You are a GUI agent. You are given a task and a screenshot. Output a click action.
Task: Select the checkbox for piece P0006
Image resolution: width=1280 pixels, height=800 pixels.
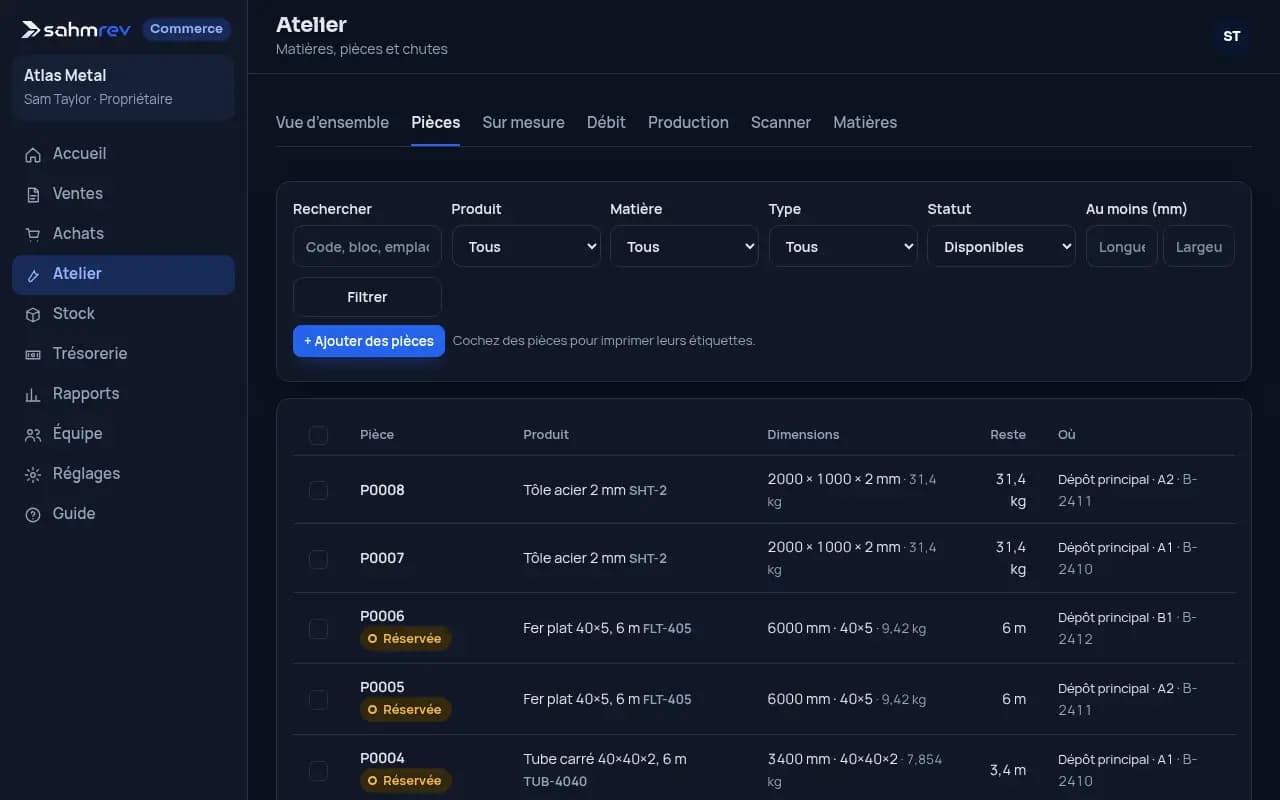point(318,628)
